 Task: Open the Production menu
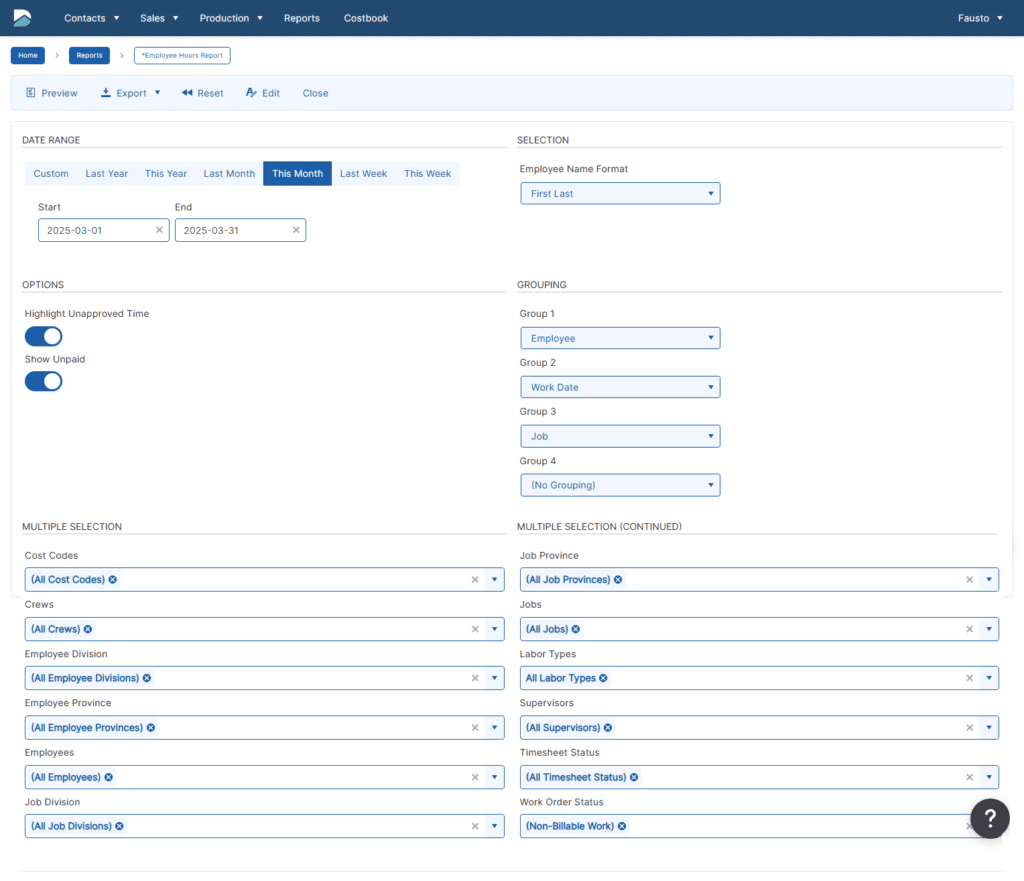[x=231, y=18]
